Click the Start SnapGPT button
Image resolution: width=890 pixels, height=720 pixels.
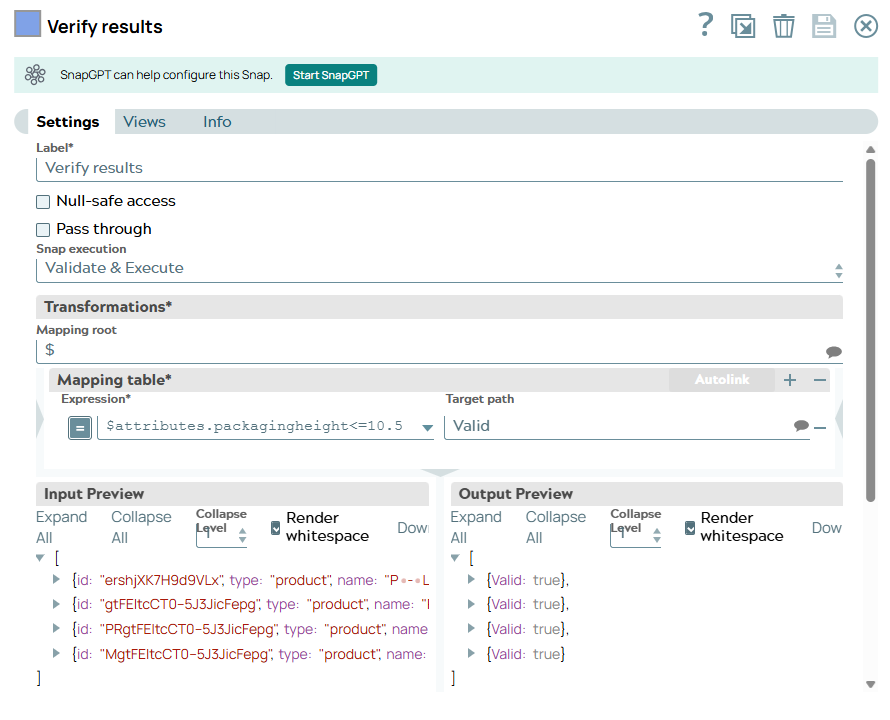(331, 74)
